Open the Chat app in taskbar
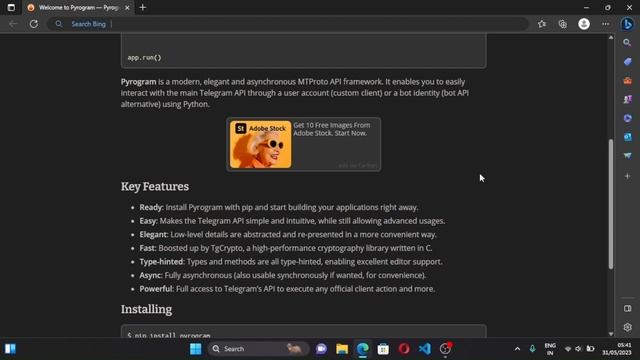 pos(321,349)
